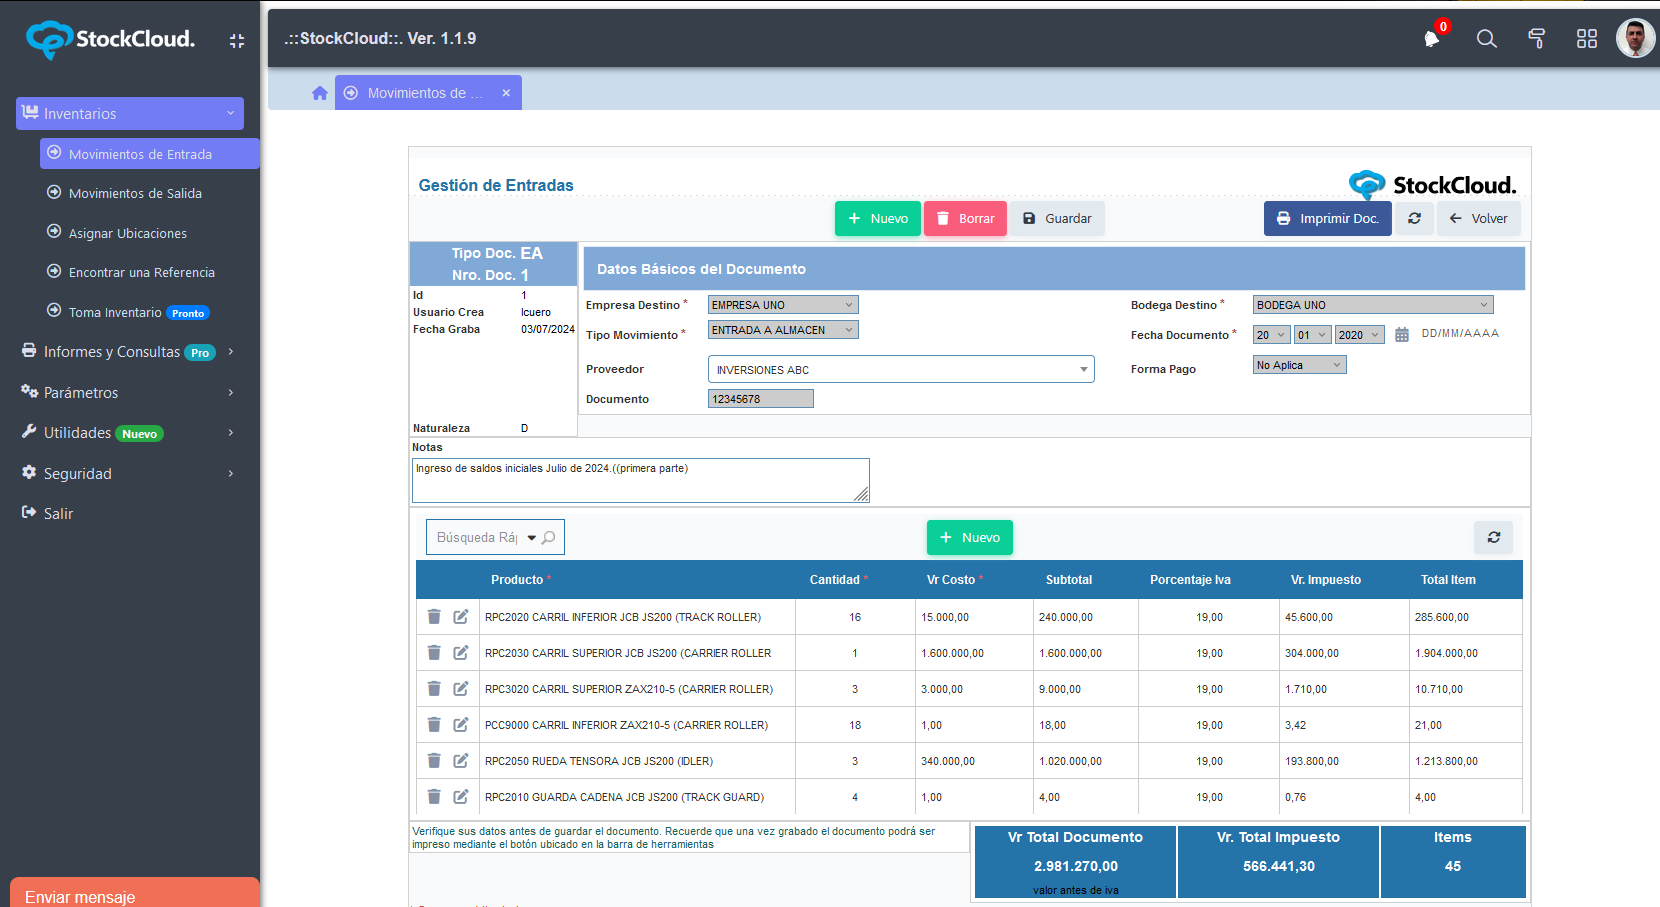This screenshot has height=907, width=1660.
Task: Collapse sidebar using the fullscreen toggle icon
Action: coord(237,41)
